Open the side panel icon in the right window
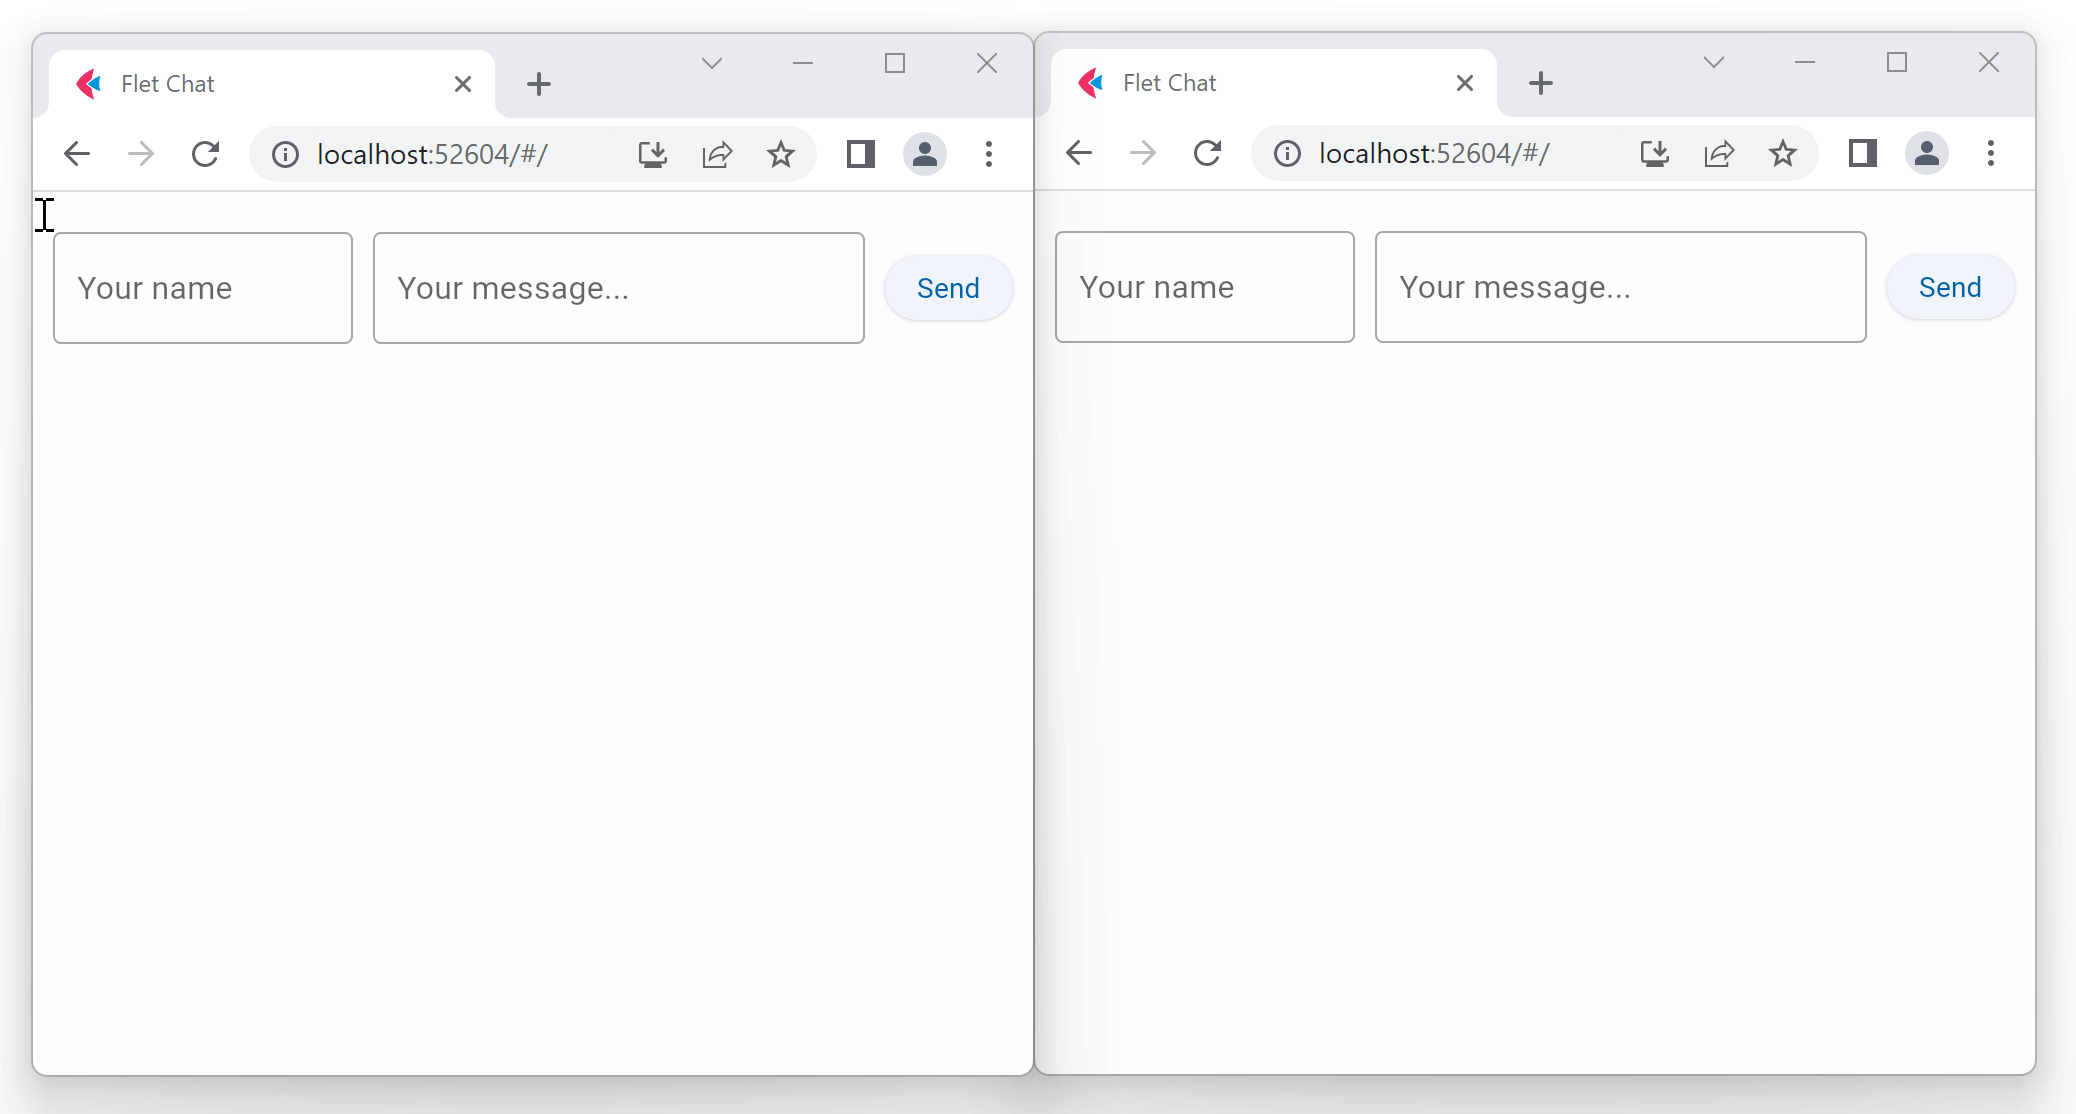Screen dimensions: 2076x1114 point(1862,153)
